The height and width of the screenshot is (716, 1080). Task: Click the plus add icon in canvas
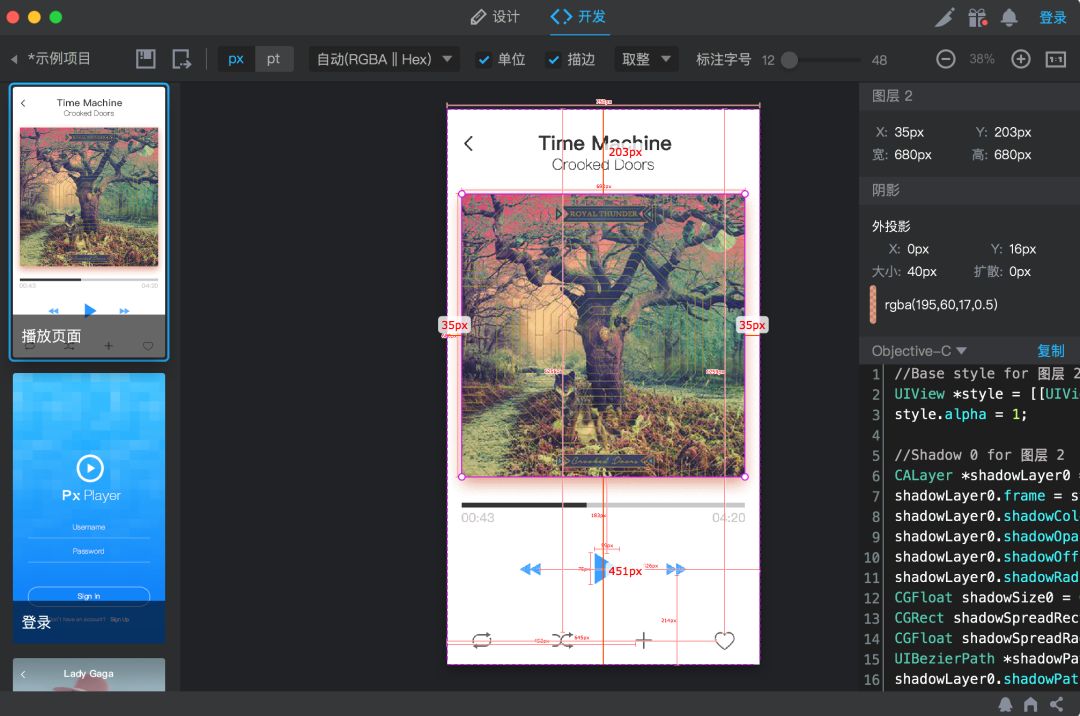coord(643,640)
